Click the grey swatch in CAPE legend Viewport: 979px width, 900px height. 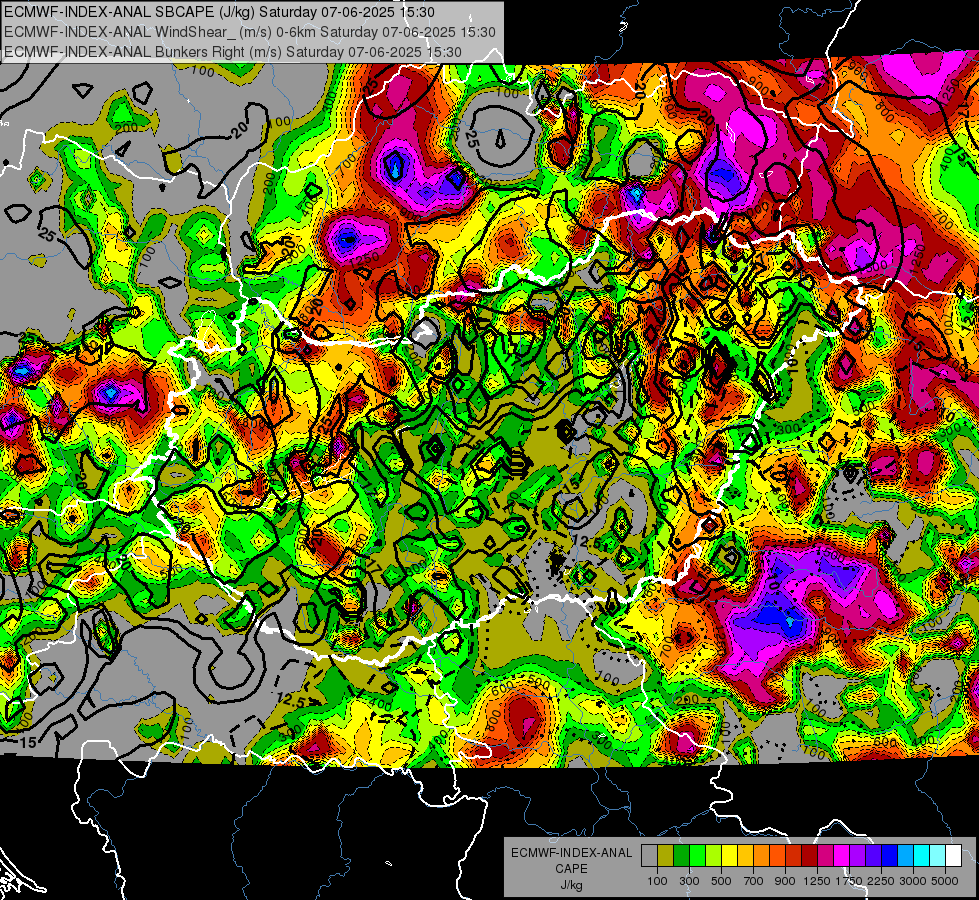point(649,856)
